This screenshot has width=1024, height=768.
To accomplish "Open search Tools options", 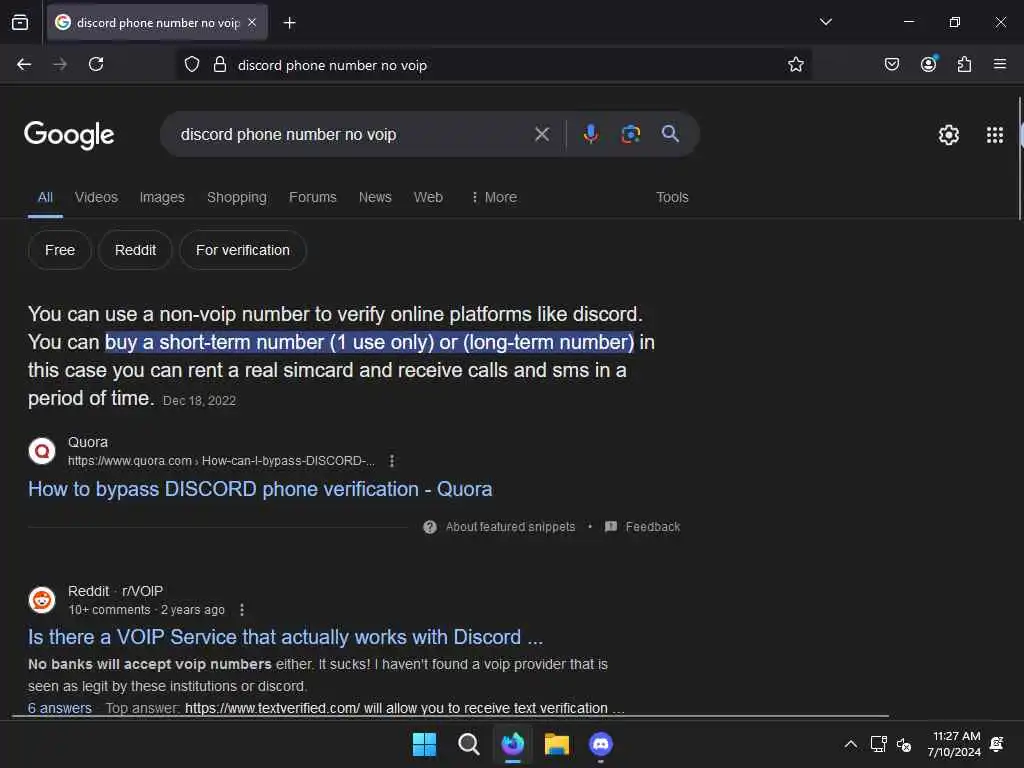I will pyautogui.click(x=672, y=197).
